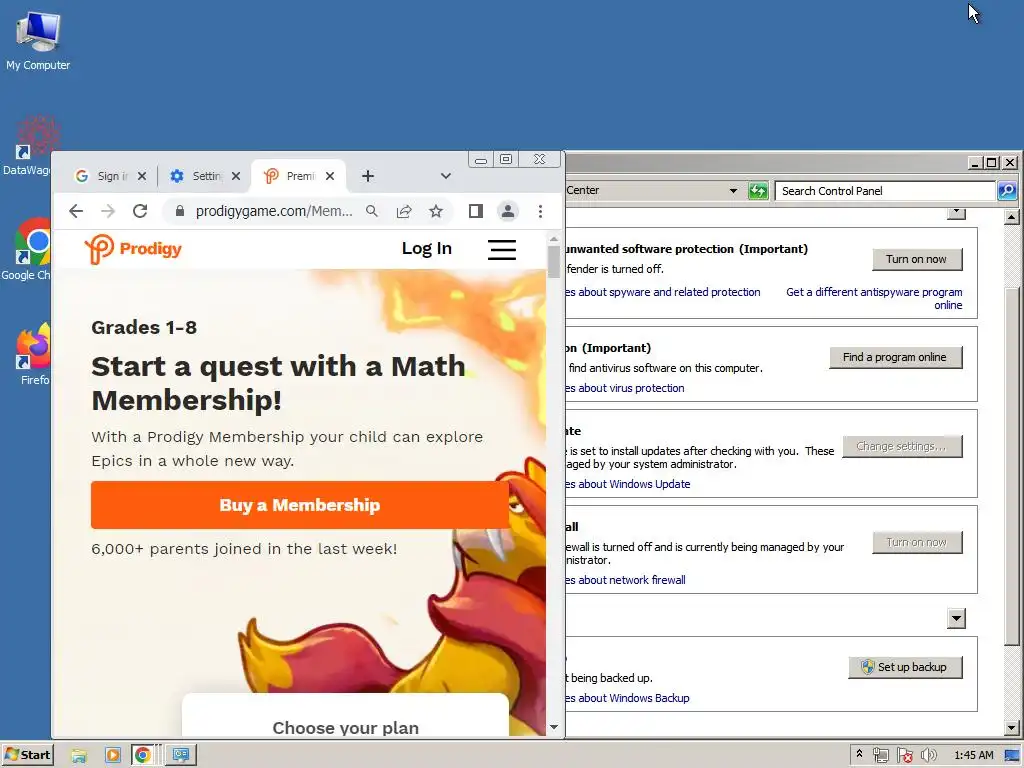Click the Prodigy logo
The image size is (1024, 768).
133,249
